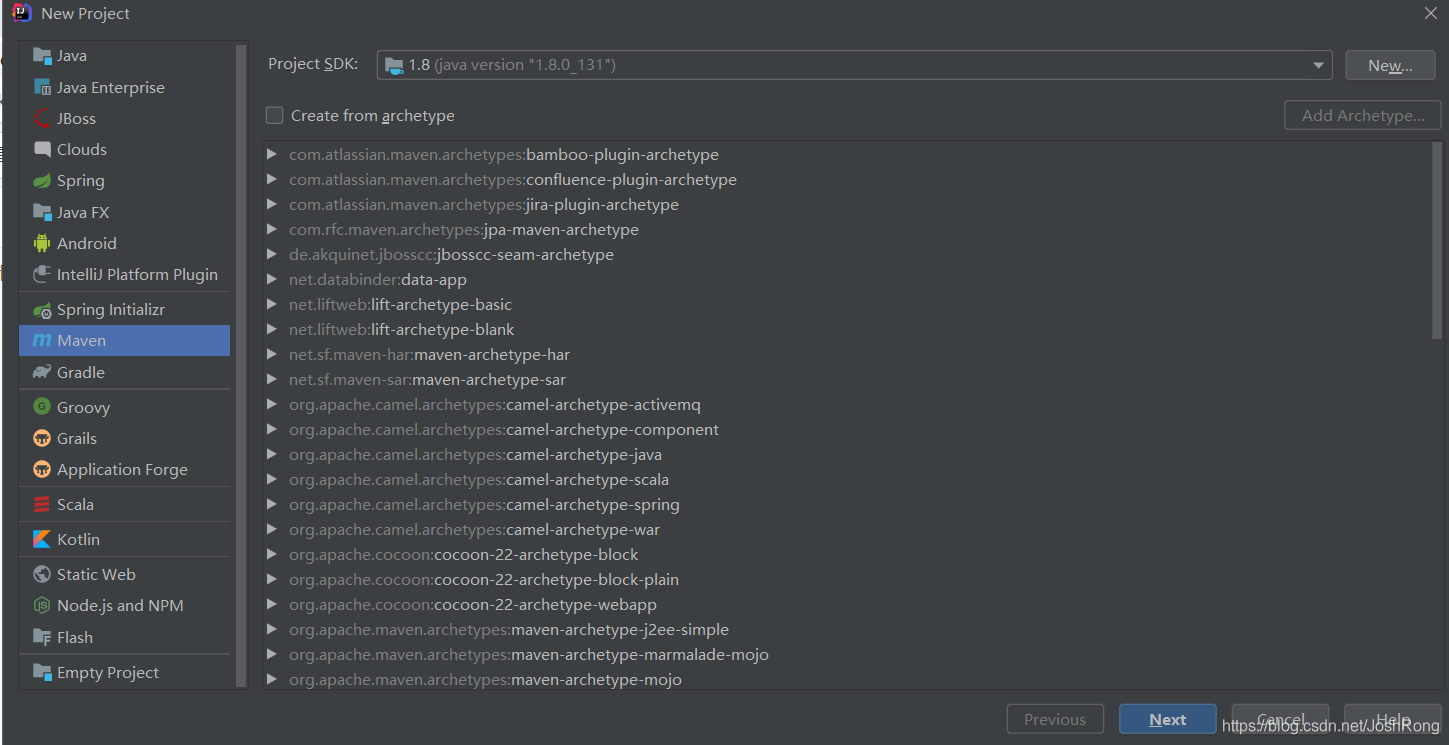1449x745 pixels.
Task: Expand bamboo-plugin-archetype node
Action: pos(272,154)
